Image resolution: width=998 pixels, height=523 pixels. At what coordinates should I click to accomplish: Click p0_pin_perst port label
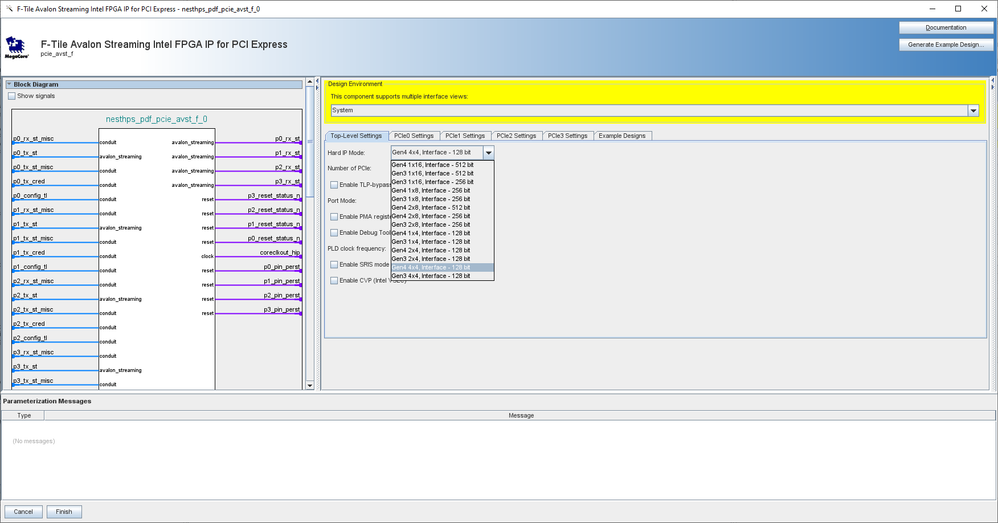click(x=282, y=267)
